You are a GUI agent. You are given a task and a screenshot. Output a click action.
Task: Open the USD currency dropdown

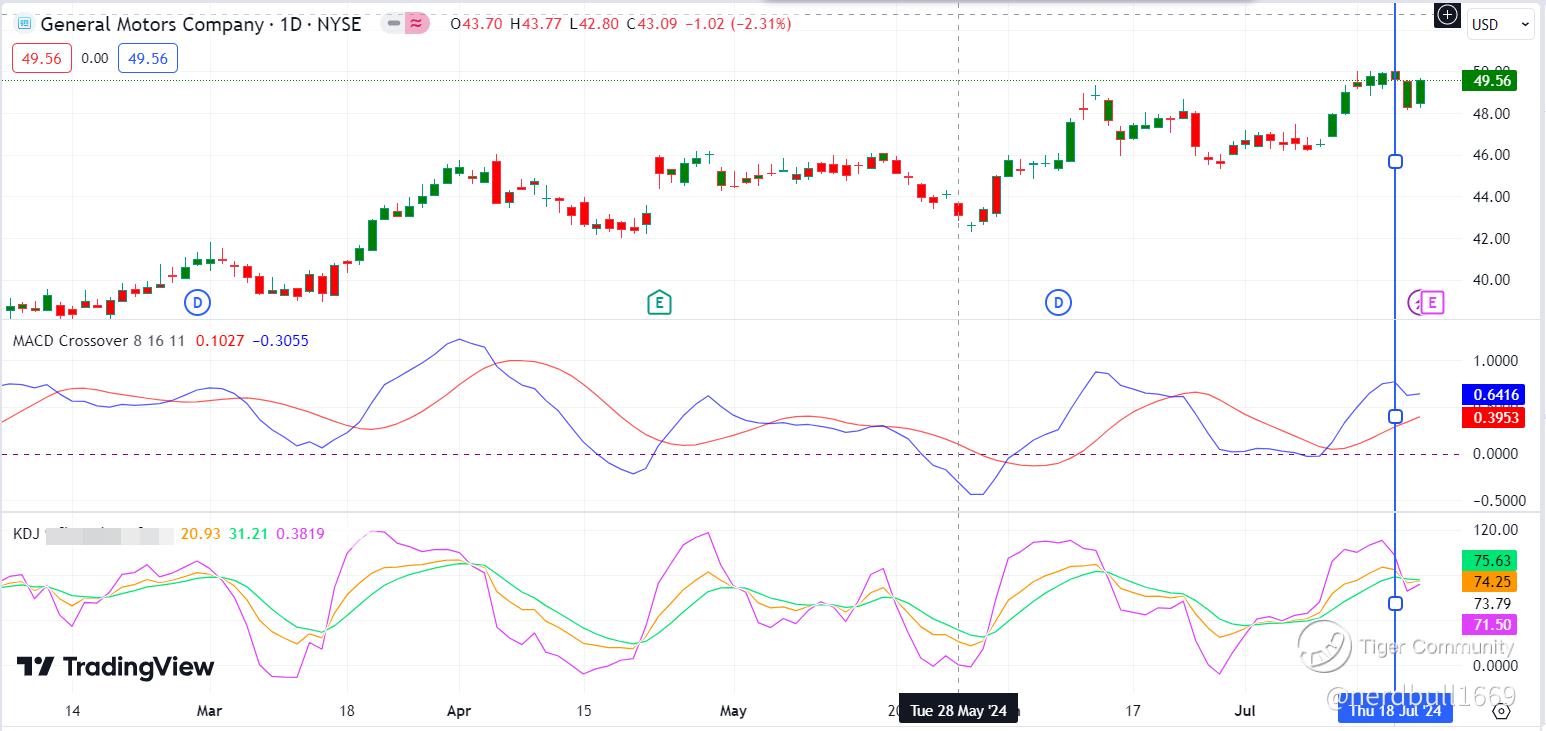(x=1499, y=25)
